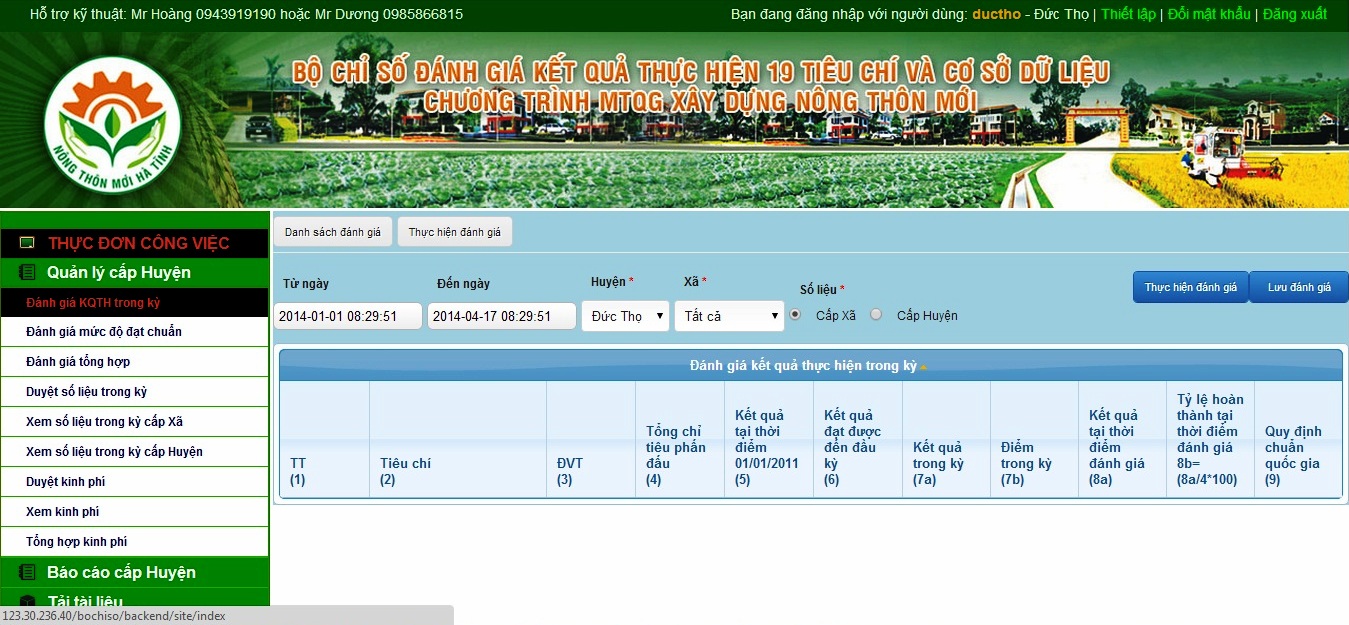The height and width of the screenshot is (625, 1349).
Task: Open Xem số liệu trong kỳ cấp Huyện
Action: [135, 452]
